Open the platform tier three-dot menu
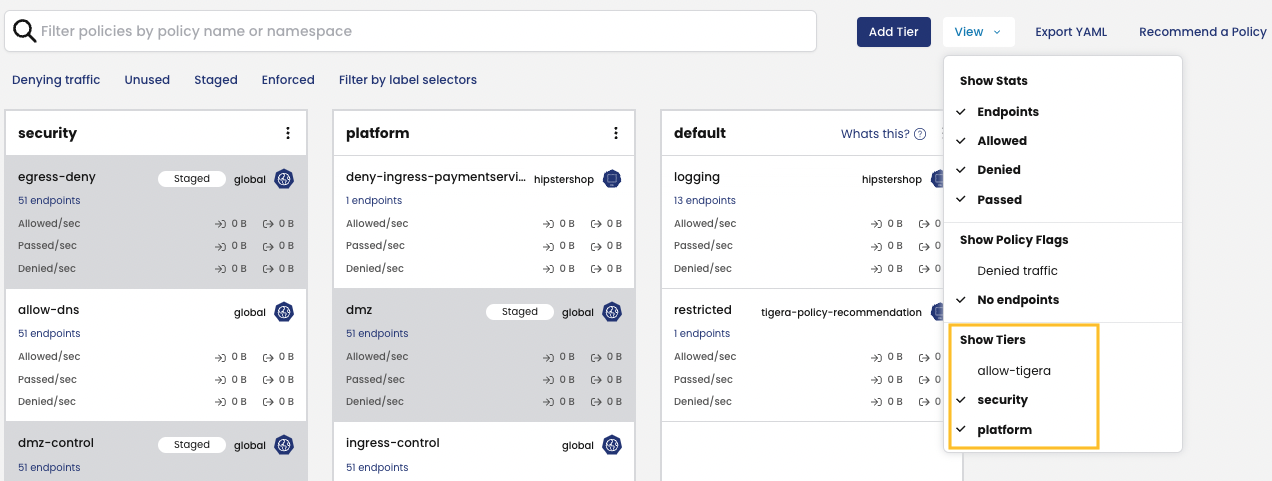Screen dimensions: 1272x481 pos(616,133)
